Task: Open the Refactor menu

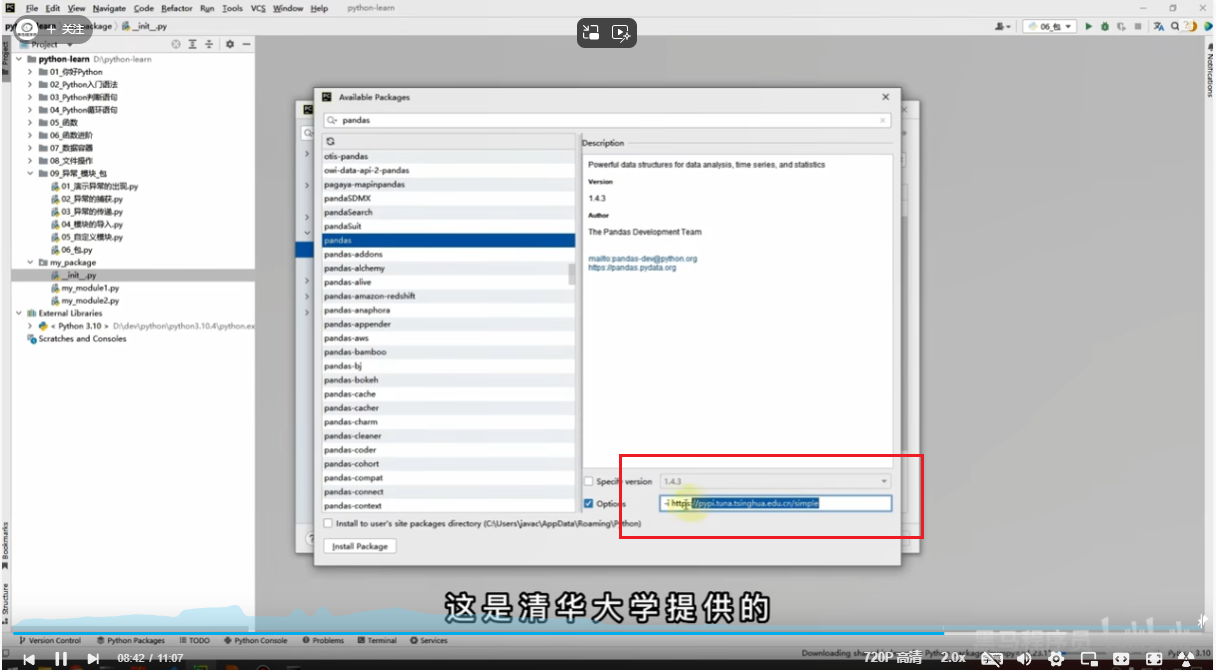Action: click(x=177, y=8)
